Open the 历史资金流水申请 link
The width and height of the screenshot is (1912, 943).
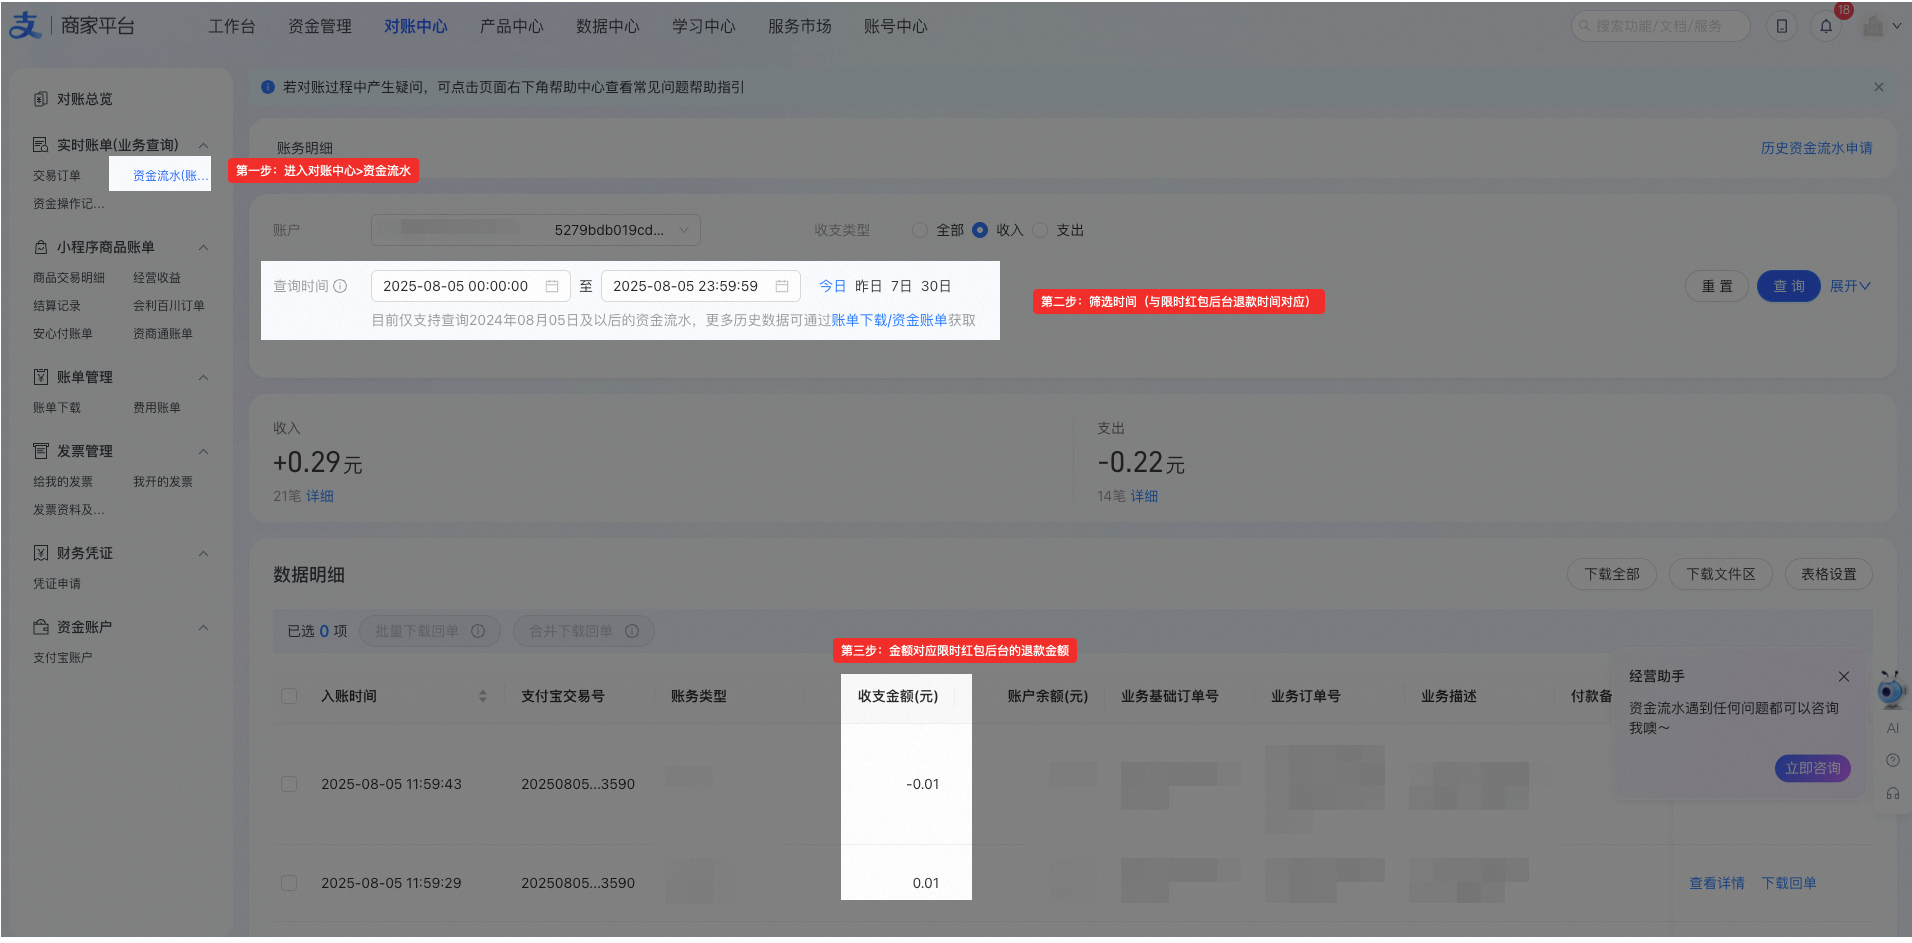(1817, 148)
